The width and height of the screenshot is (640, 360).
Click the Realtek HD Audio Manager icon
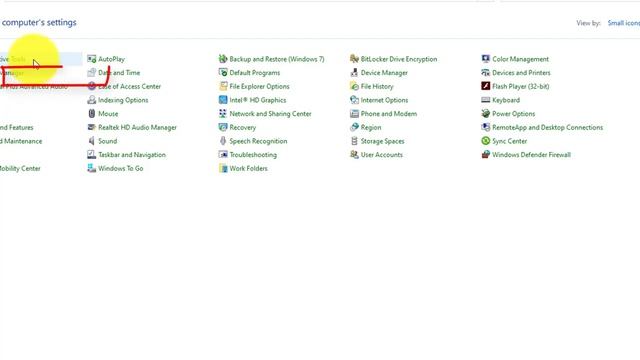tap(91, 127)
